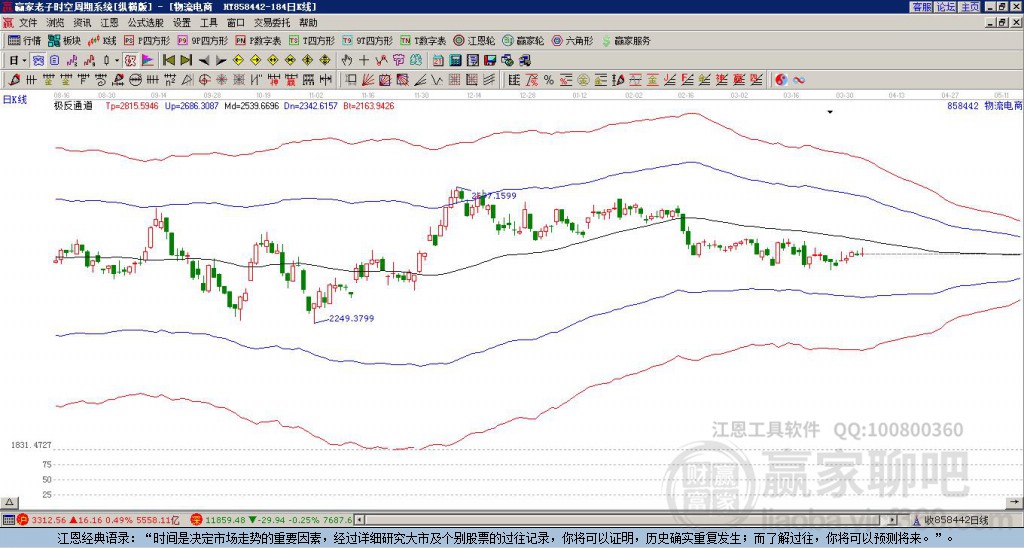The width and height of the screenshot is (1024, 548).
Task: Click the calendar date icon
Action: click(x=438, y=61)
